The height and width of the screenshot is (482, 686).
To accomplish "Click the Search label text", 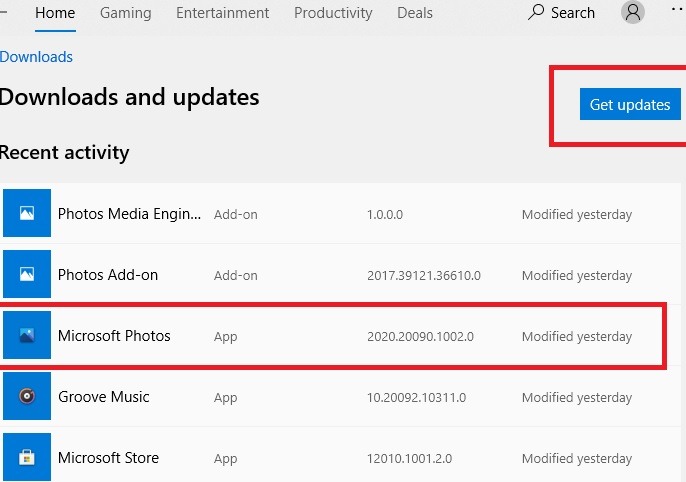I will click(x=573, y=13).
